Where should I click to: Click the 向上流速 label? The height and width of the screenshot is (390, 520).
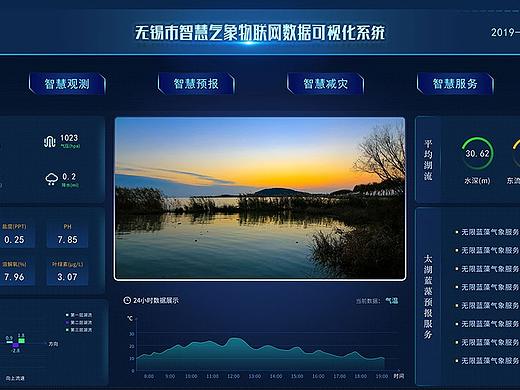pos(15,378)
